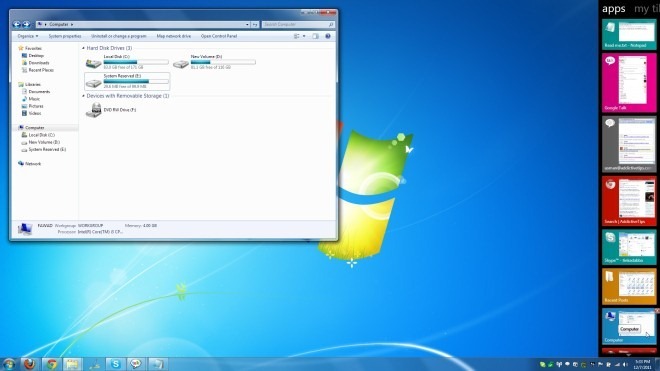This screenshot has height=371, width=660.
Task: Click the System Reserved (E:) capacity bar
Action: coord(136,81)
